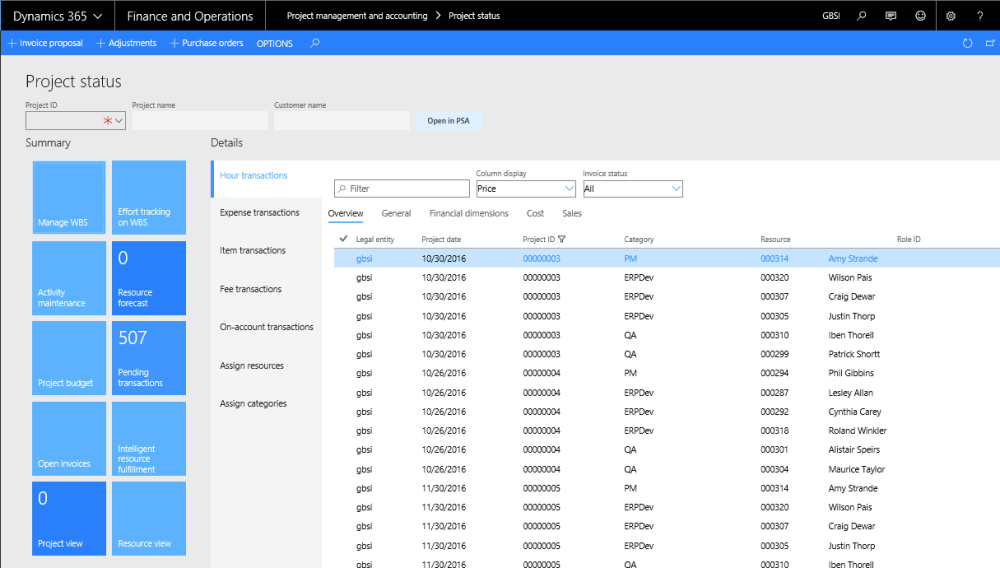This screenshot has height=568, width=1000.
Task: Click the grid Filter input field
Action: click(x=402, y=188)
